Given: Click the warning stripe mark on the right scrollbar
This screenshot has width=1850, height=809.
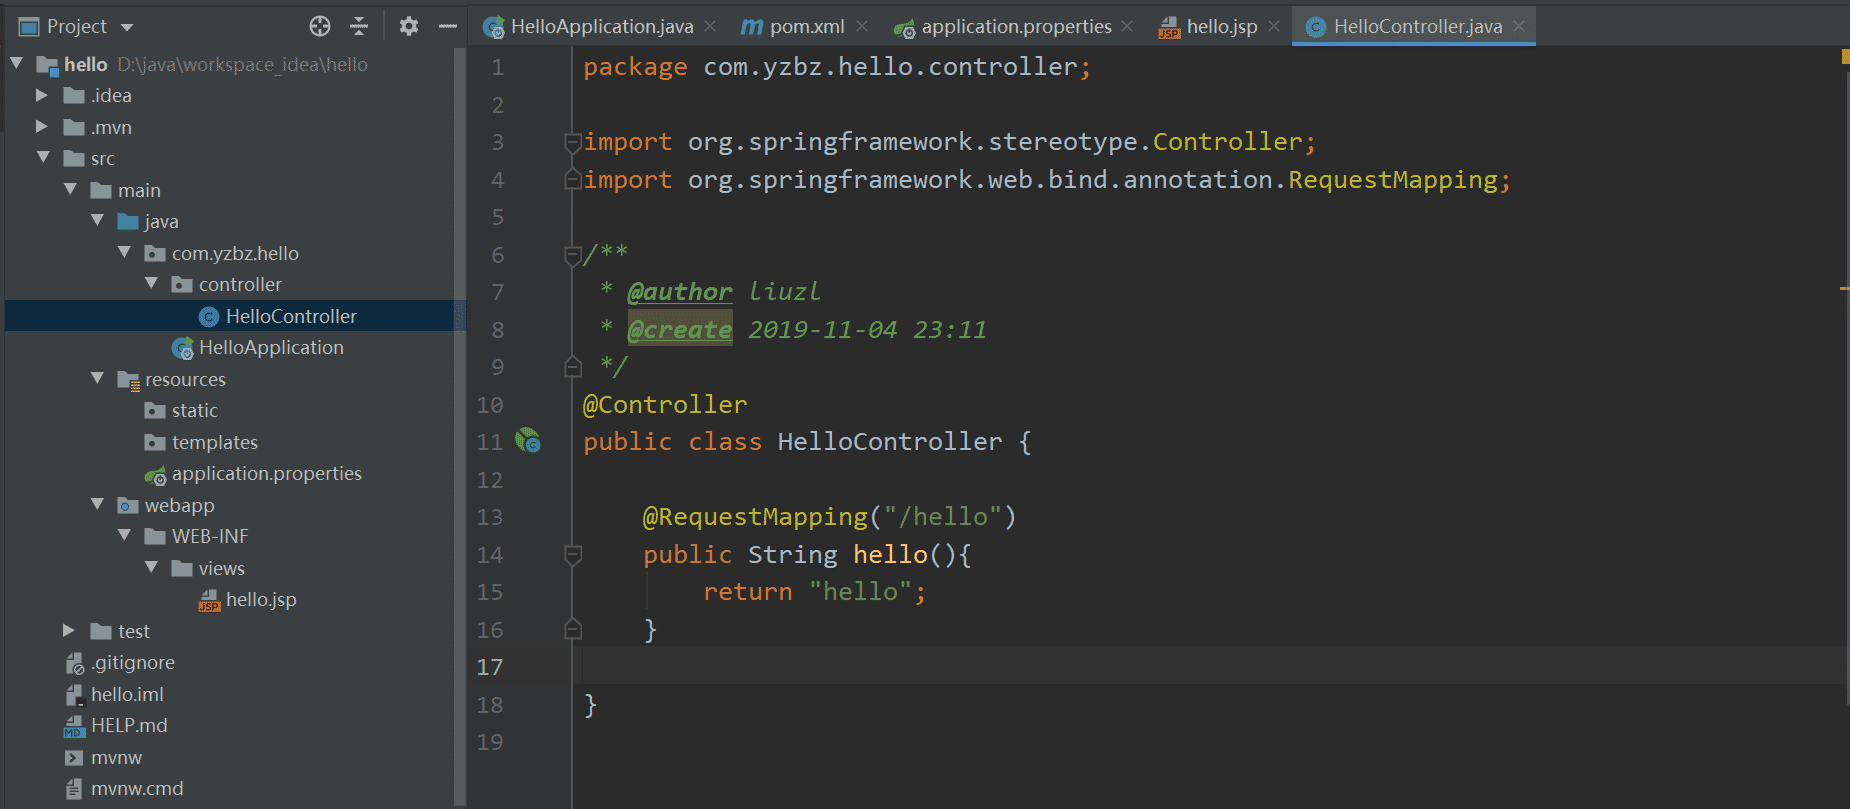Looking at the screenshot, I should (x=1844, y=289).
